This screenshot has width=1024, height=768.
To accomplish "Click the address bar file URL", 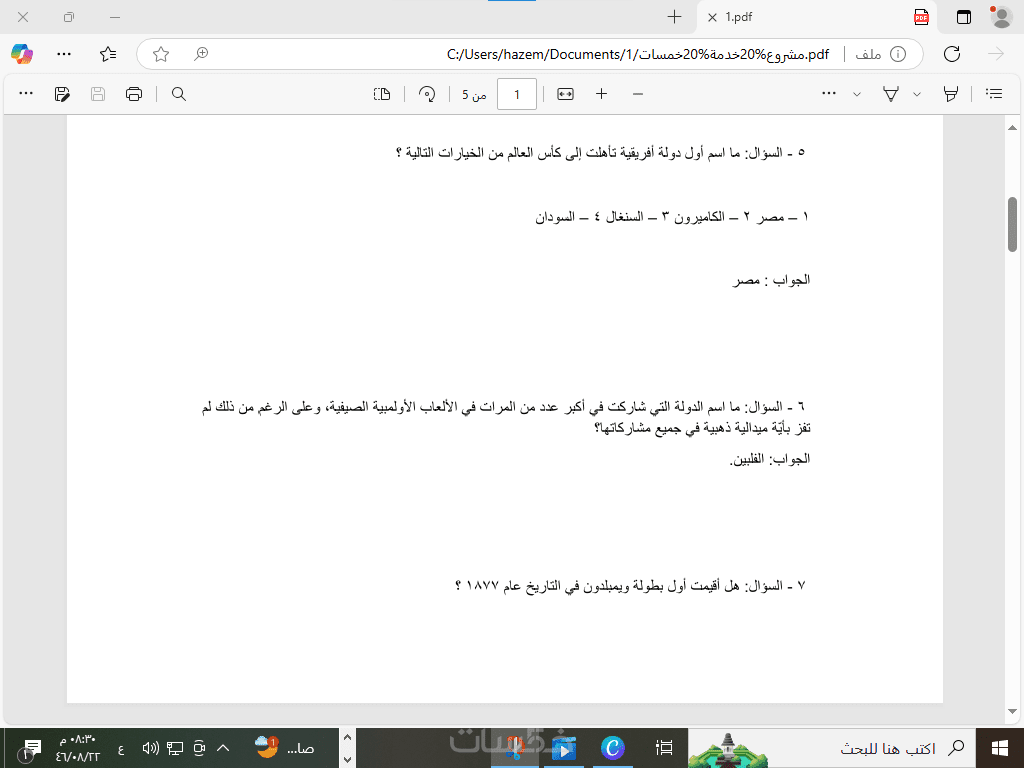I will coord(637,54).
